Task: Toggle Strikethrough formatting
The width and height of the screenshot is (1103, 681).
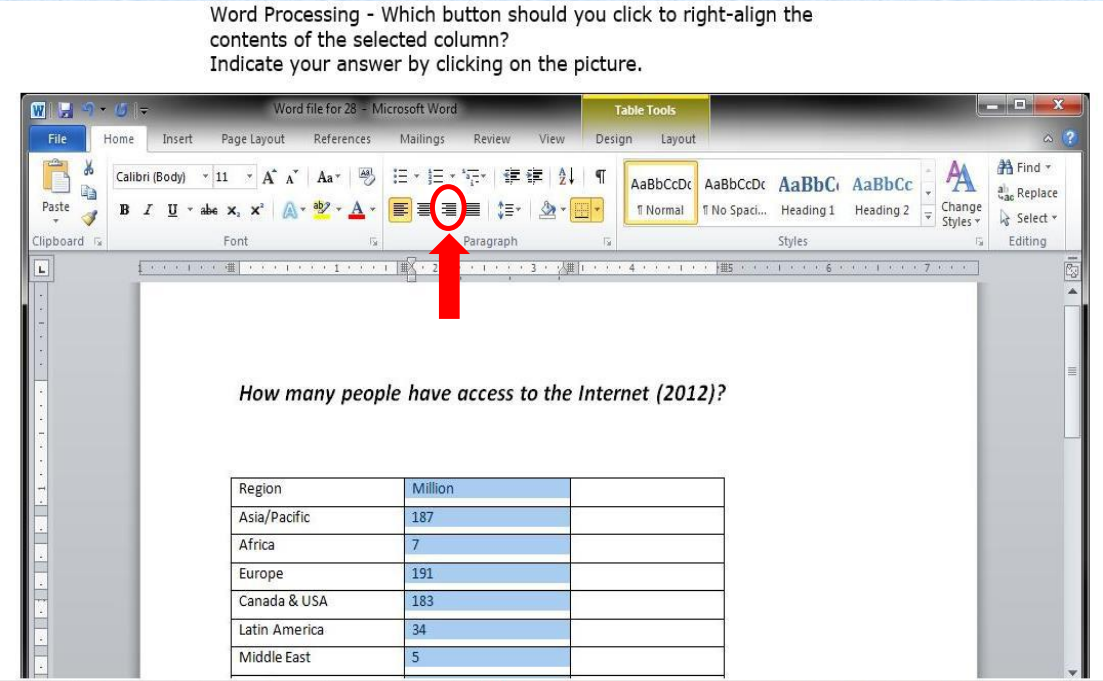Action: (x=209, y=210)
